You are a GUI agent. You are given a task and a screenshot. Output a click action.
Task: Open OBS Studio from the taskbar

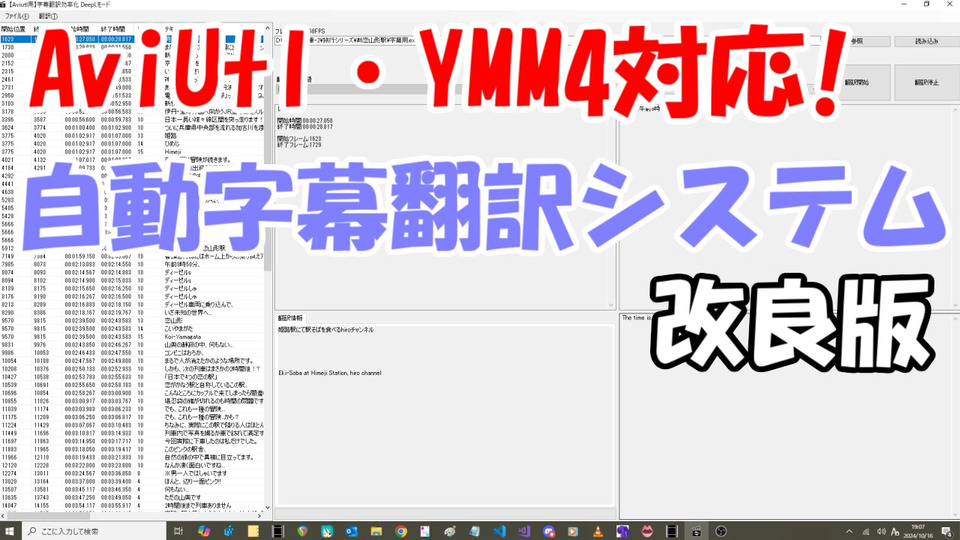point(721,531)
